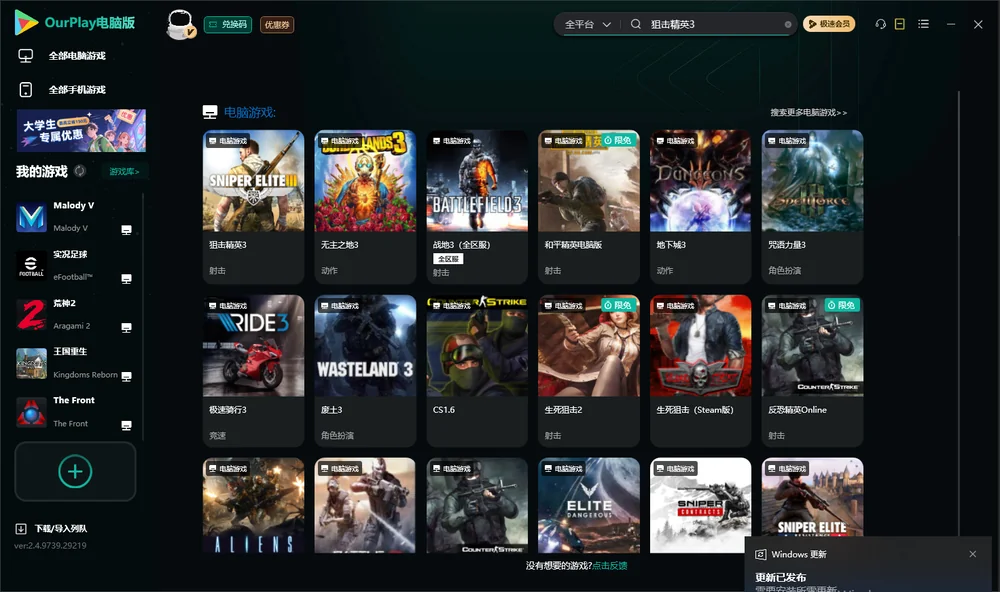
Task: Click the search magnifier icon
Action: point(635,24)
